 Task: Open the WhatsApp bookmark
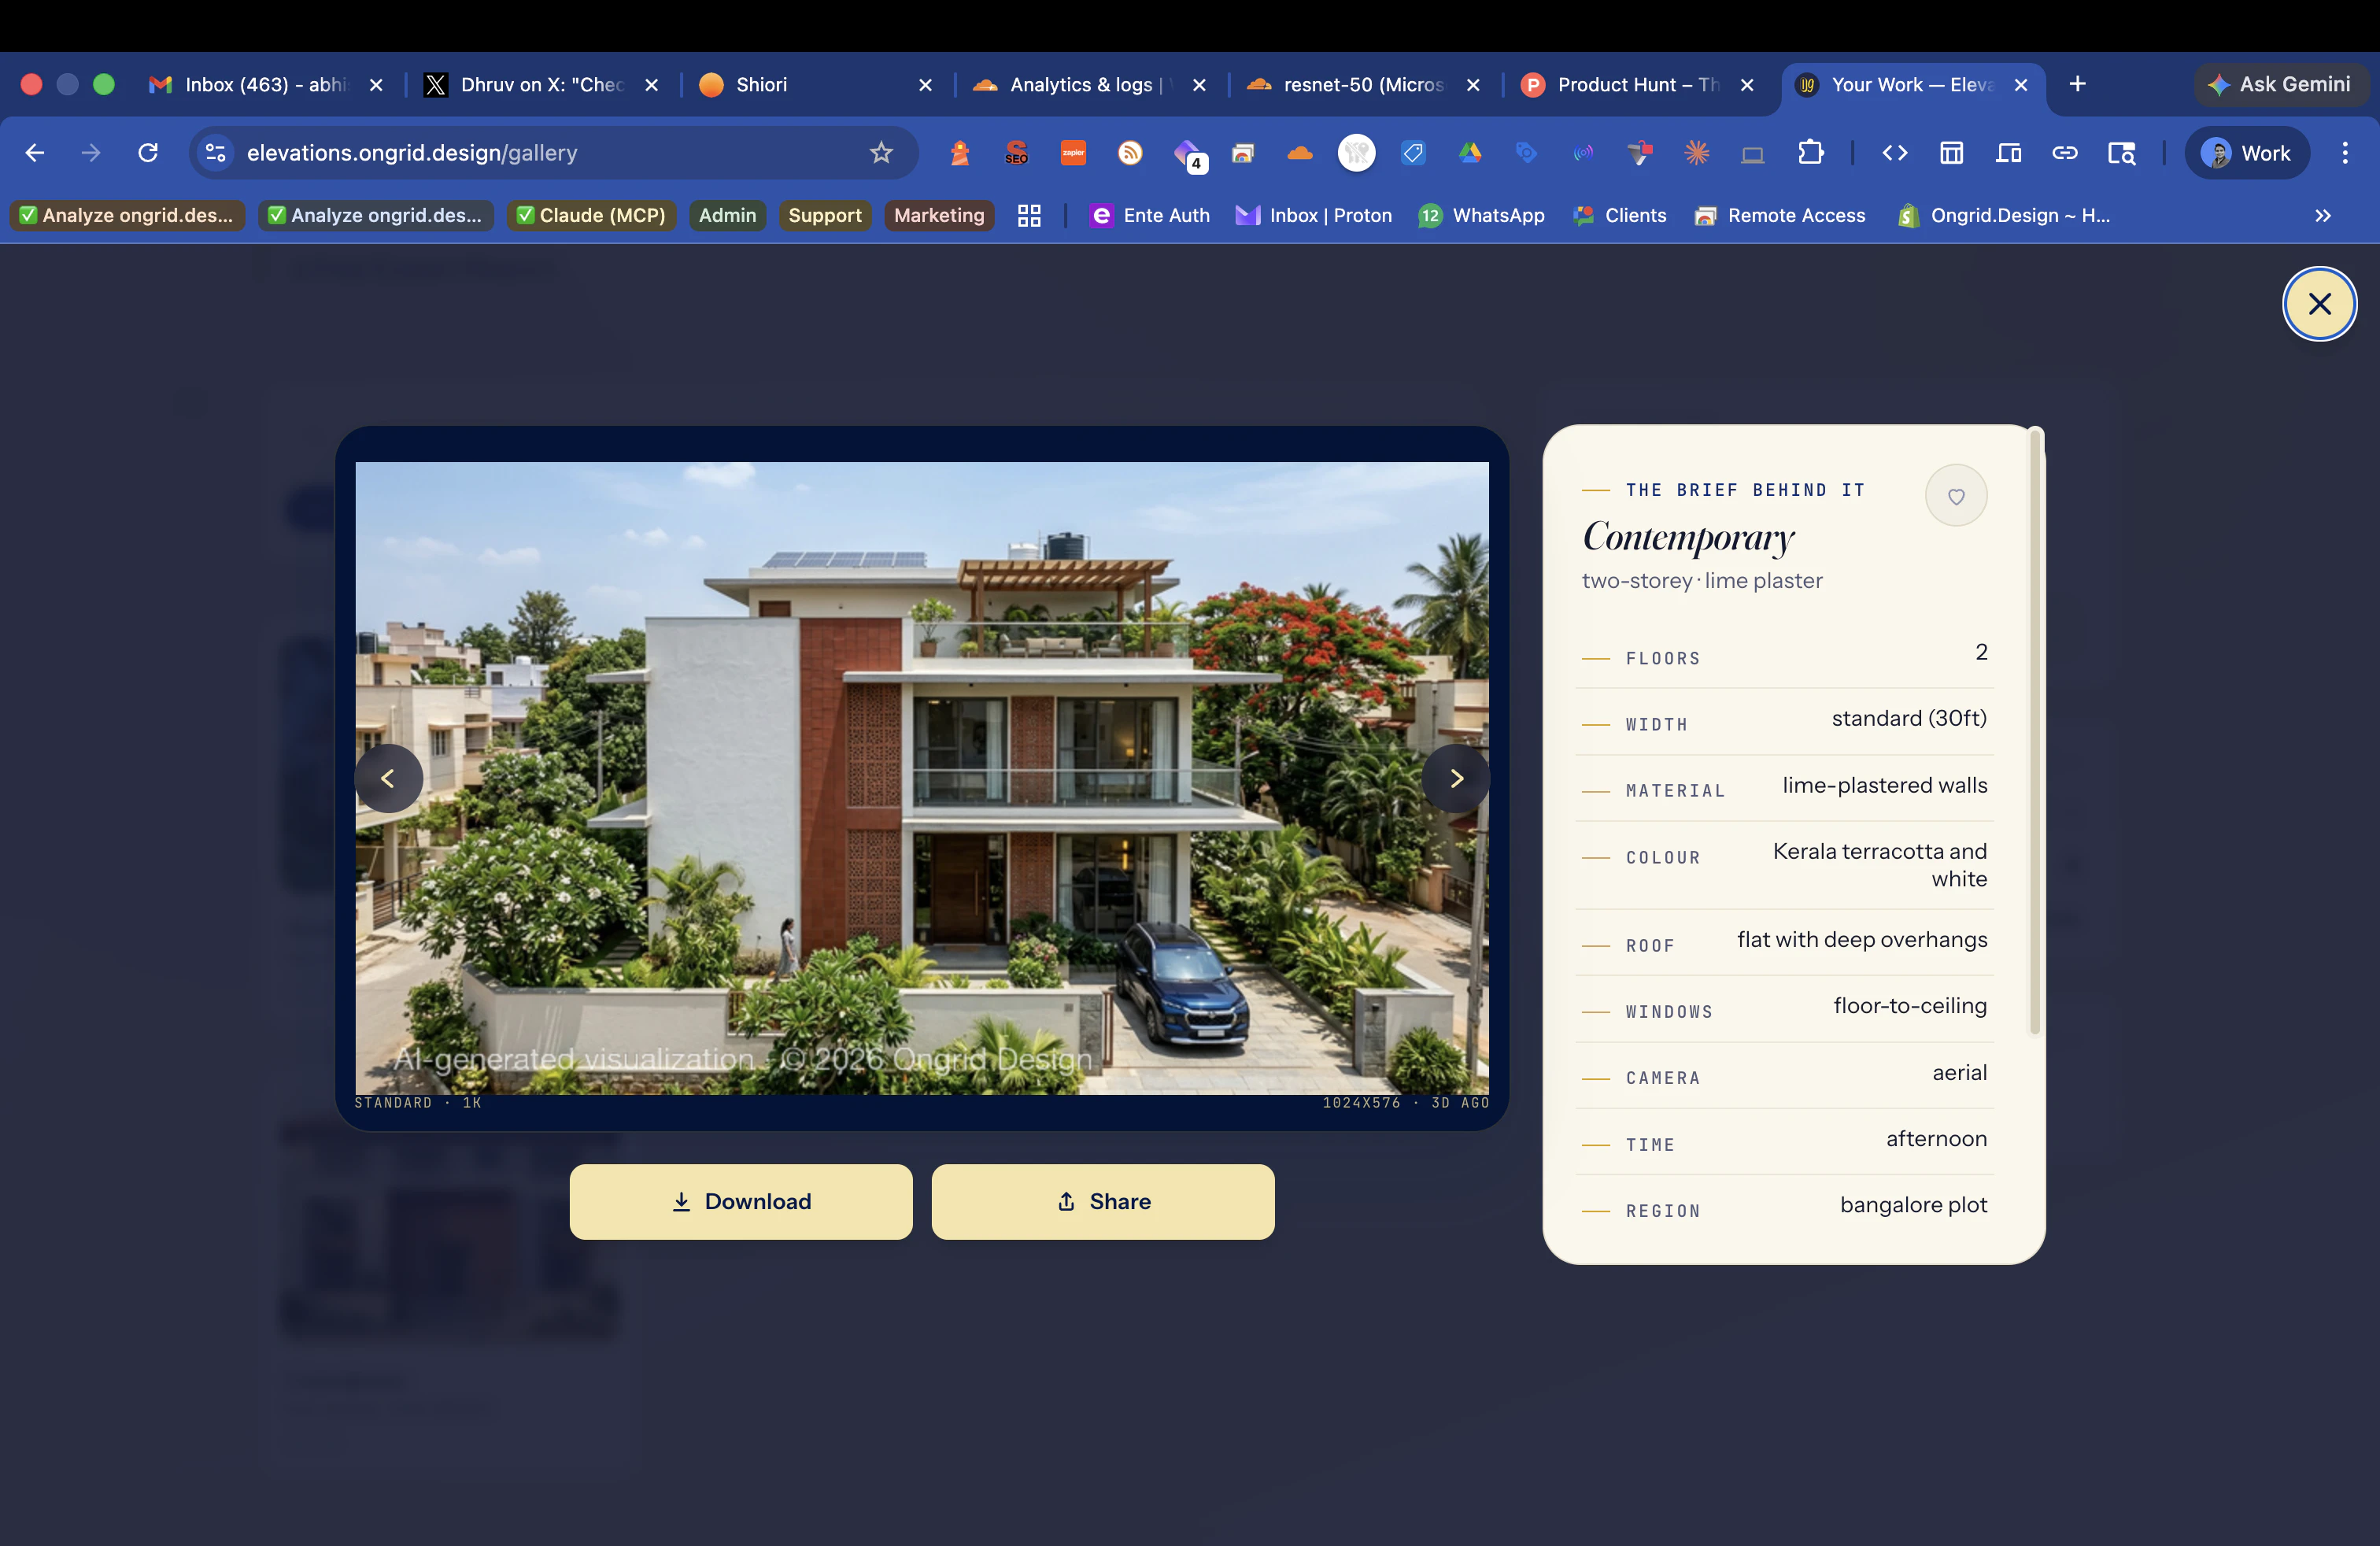coord(1482,216)
